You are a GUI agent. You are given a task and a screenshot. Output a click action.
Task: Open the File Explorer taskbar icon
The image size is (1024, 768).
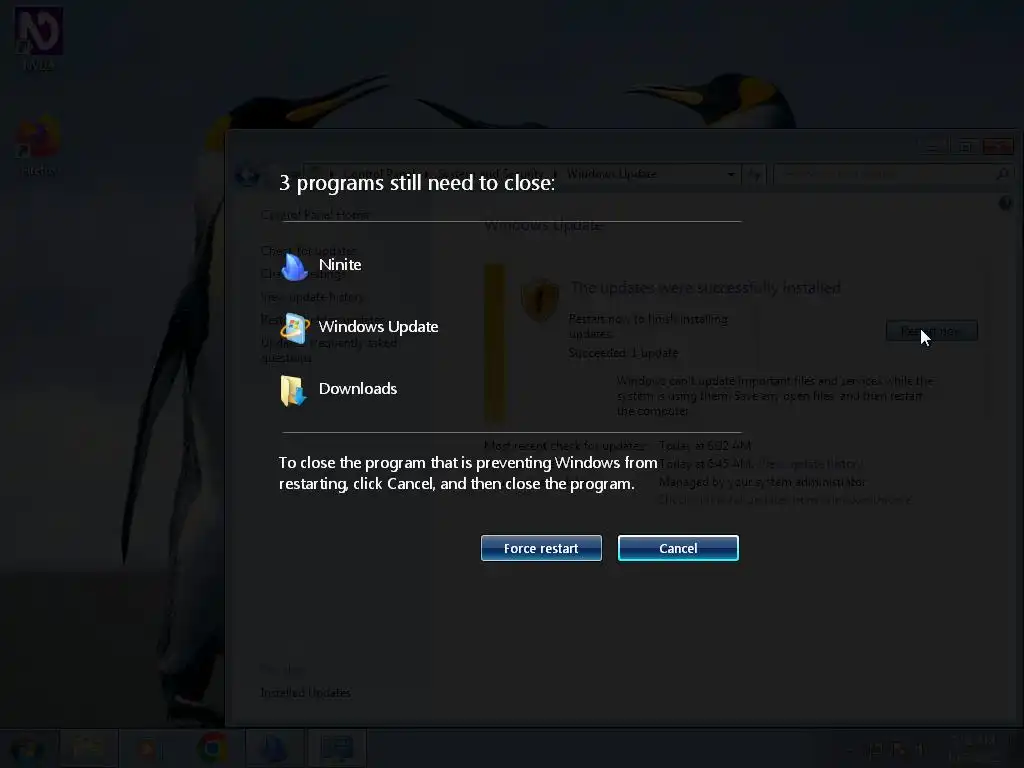[88, 748]
